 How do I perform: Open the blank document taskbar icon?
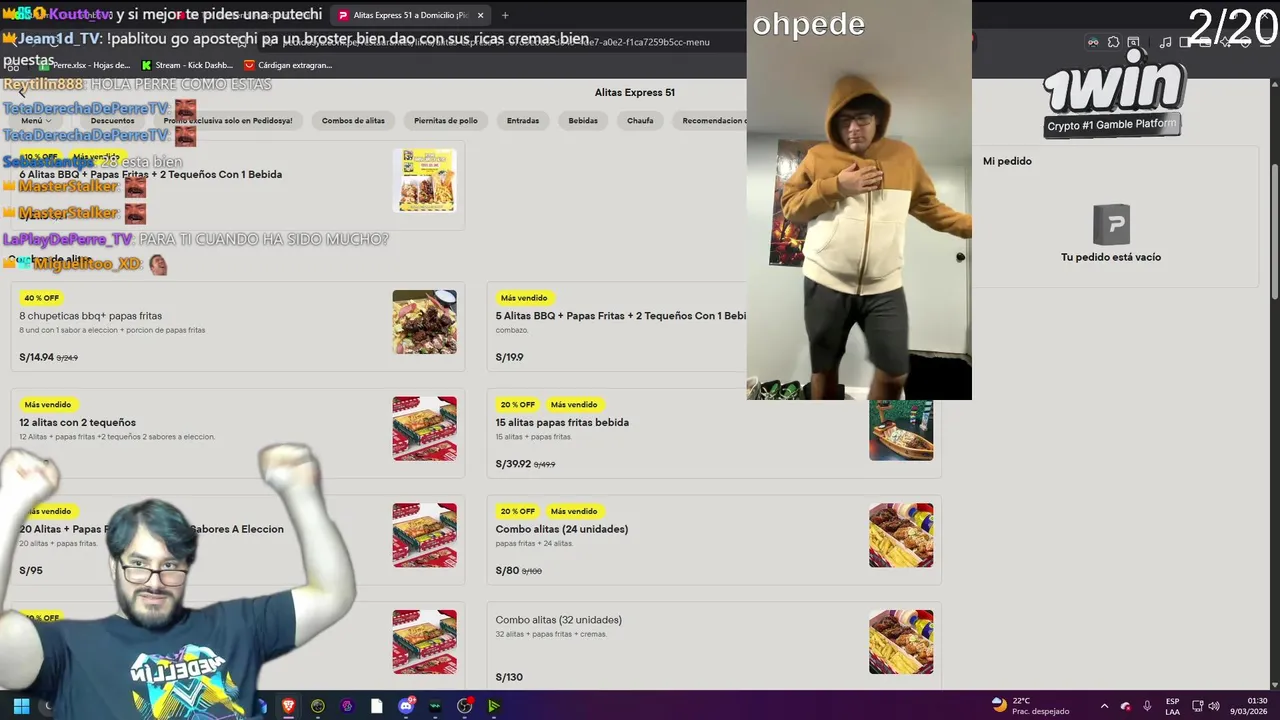pyautogui.click(x=376, y=706)
